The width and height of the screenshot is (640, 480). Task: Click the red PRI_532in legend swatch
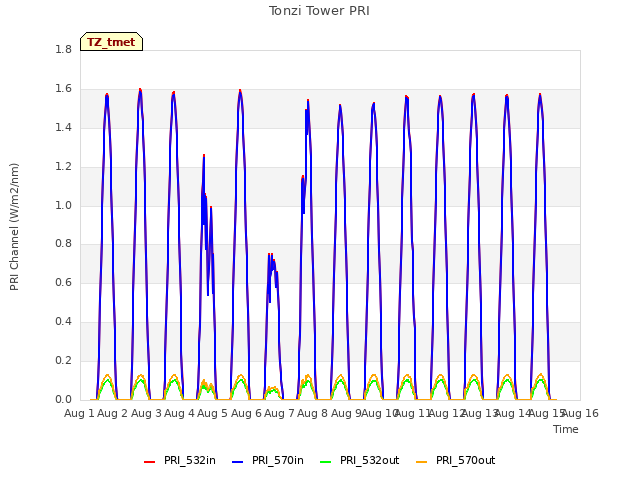(x=149, y=461)
